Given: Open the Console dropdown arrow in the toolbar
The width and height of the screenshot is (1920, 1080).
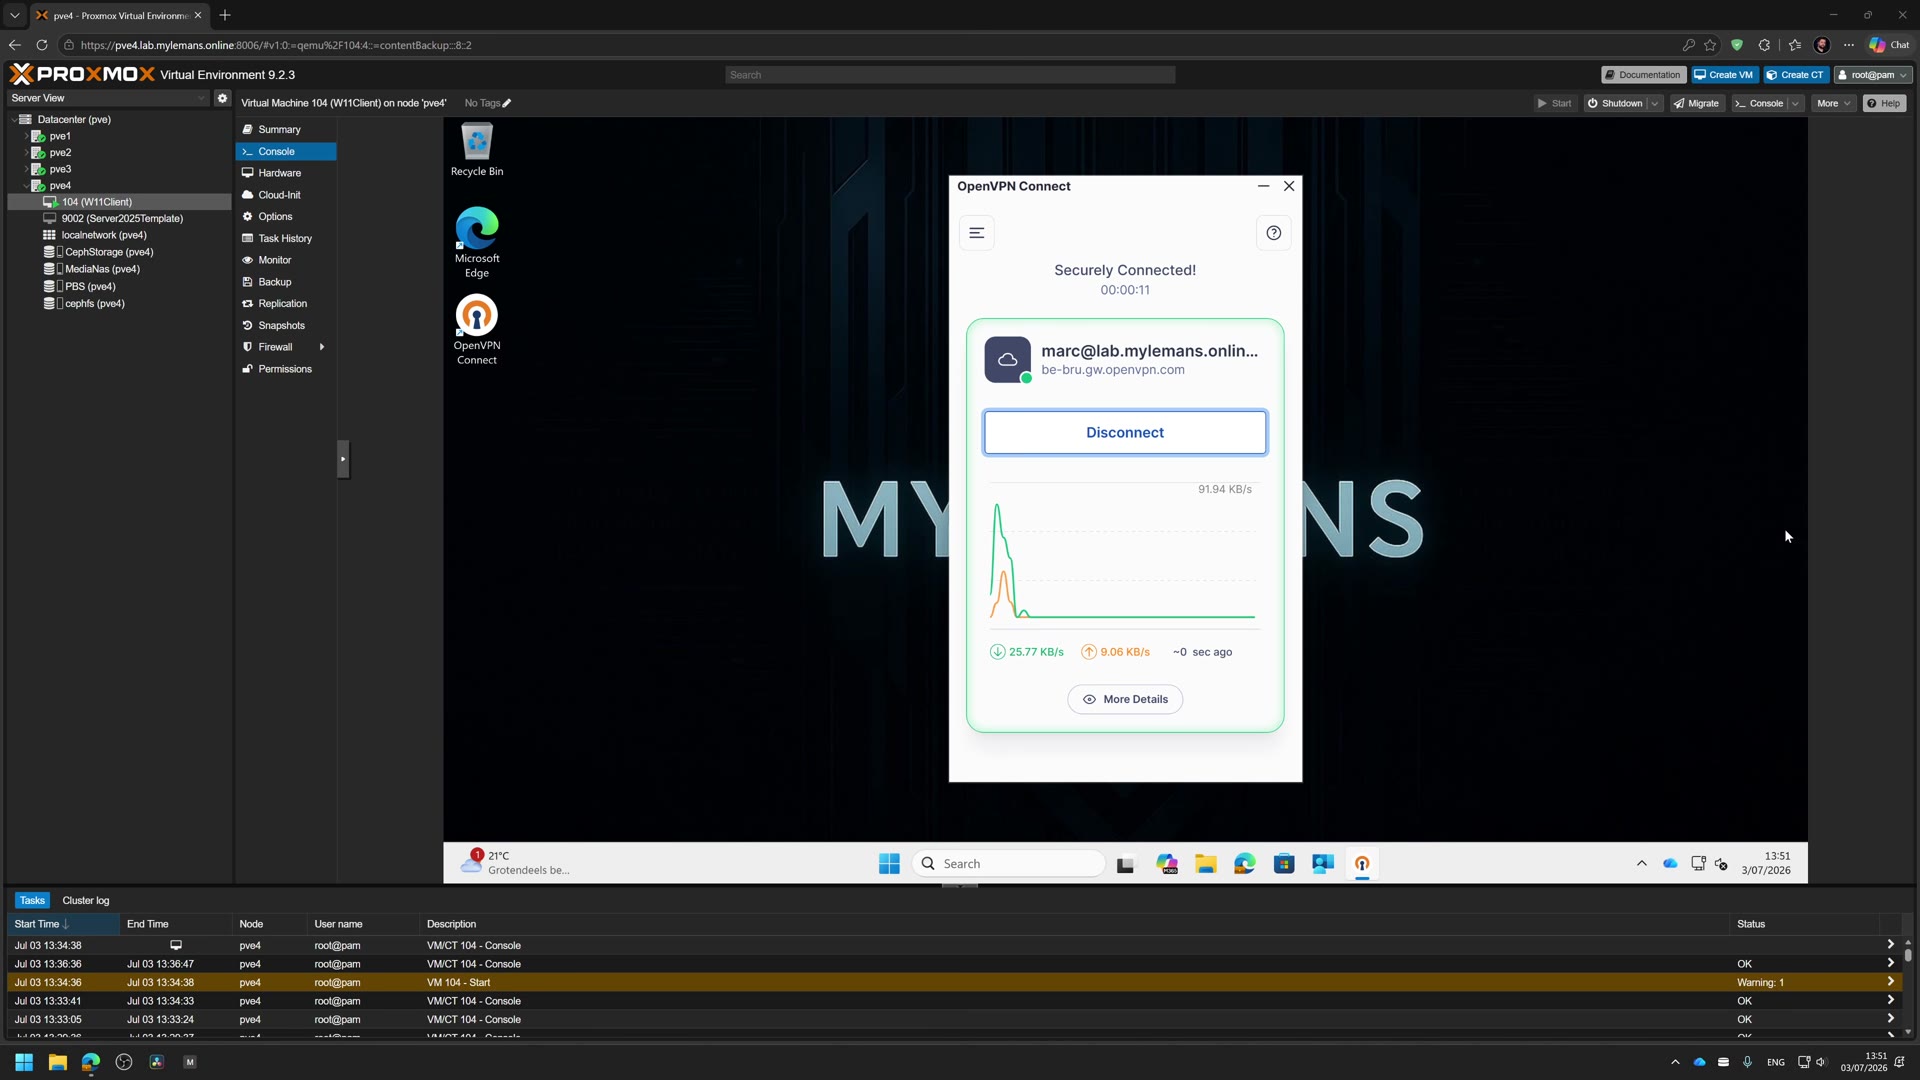Looking at the screenshot, I should (1796, 103).
